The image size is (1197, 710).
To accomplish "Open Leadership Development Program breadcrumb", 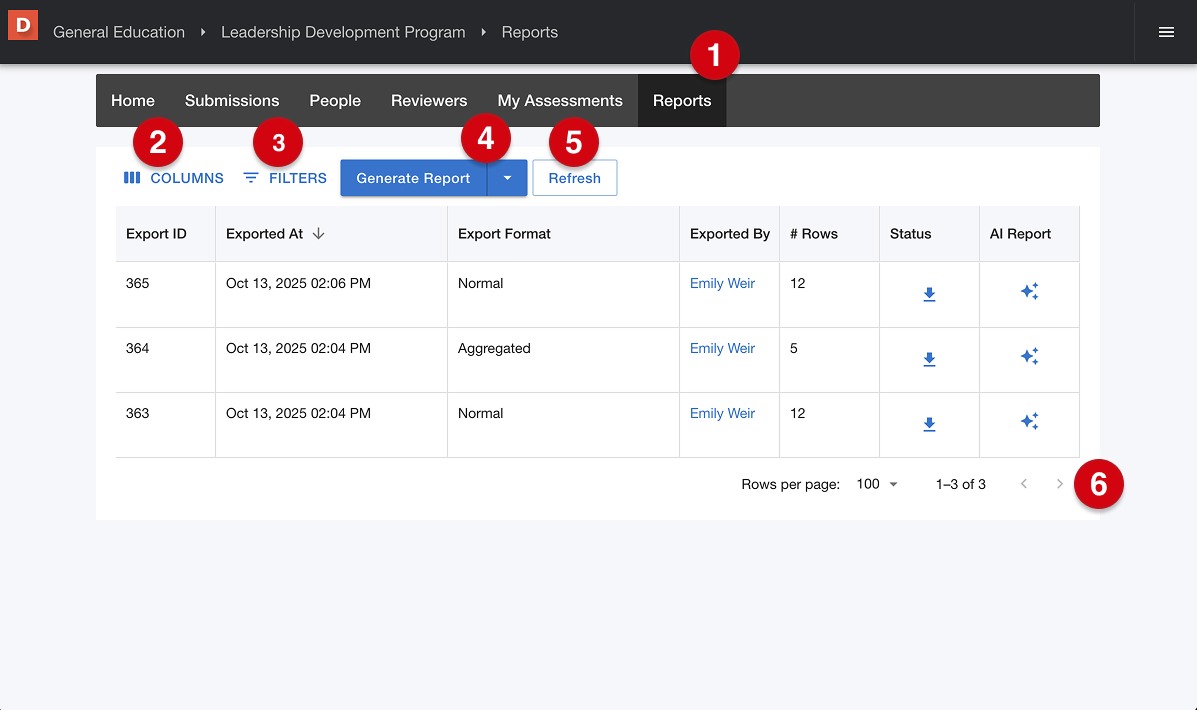I will pos(343,32).
